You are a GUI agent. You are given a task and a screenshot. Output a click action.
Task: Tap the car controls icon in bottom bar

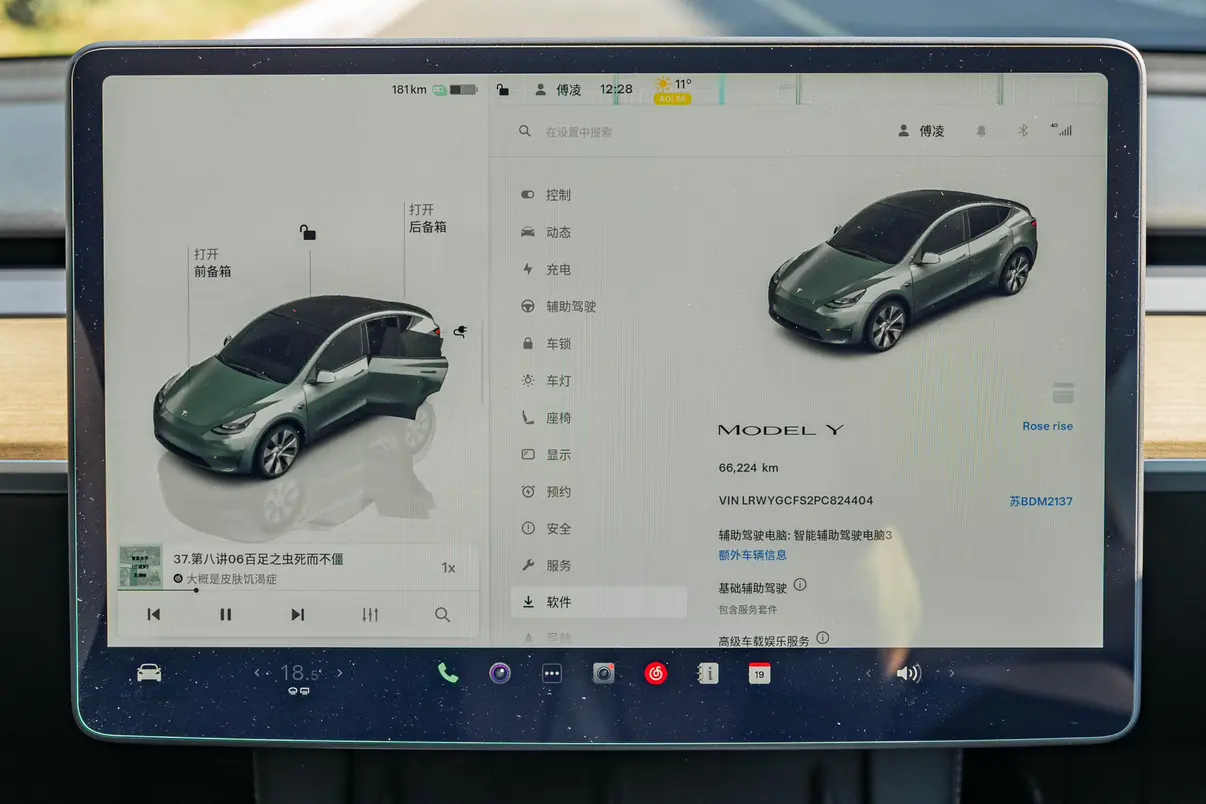pyautogui.click(x=149, y=673)
